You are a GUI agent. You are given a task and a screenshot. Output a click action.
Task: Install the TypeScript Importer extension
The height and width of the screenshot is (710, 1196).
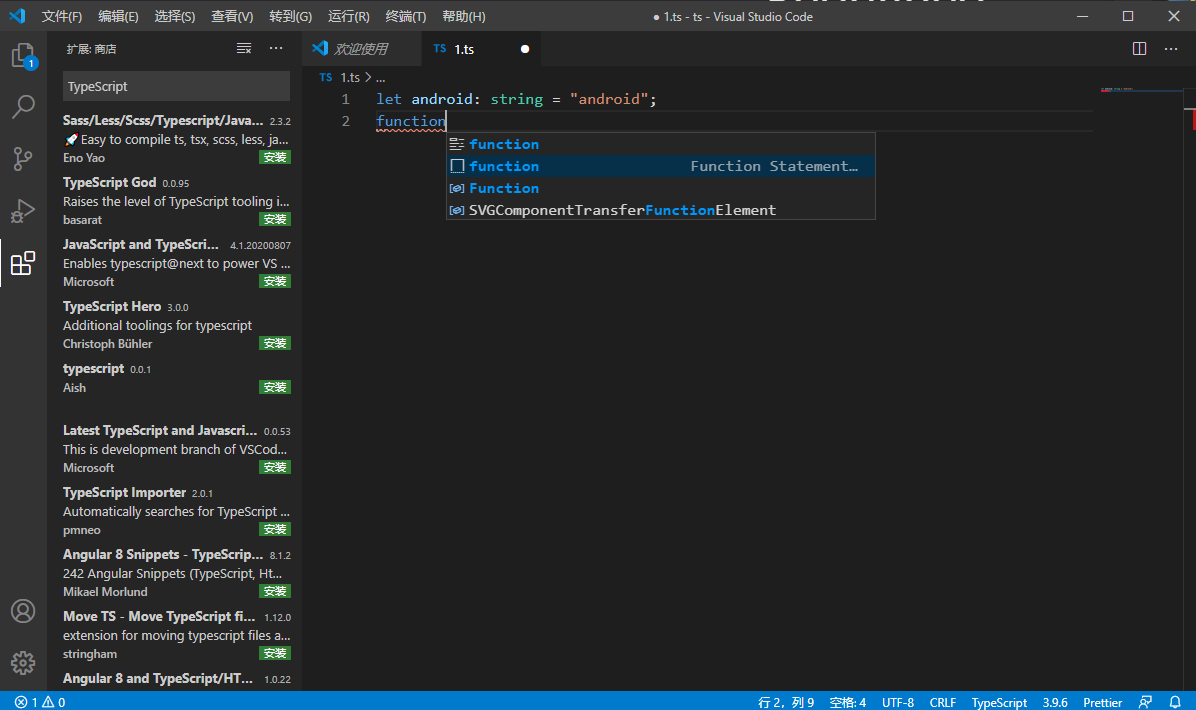pos(275,529)
